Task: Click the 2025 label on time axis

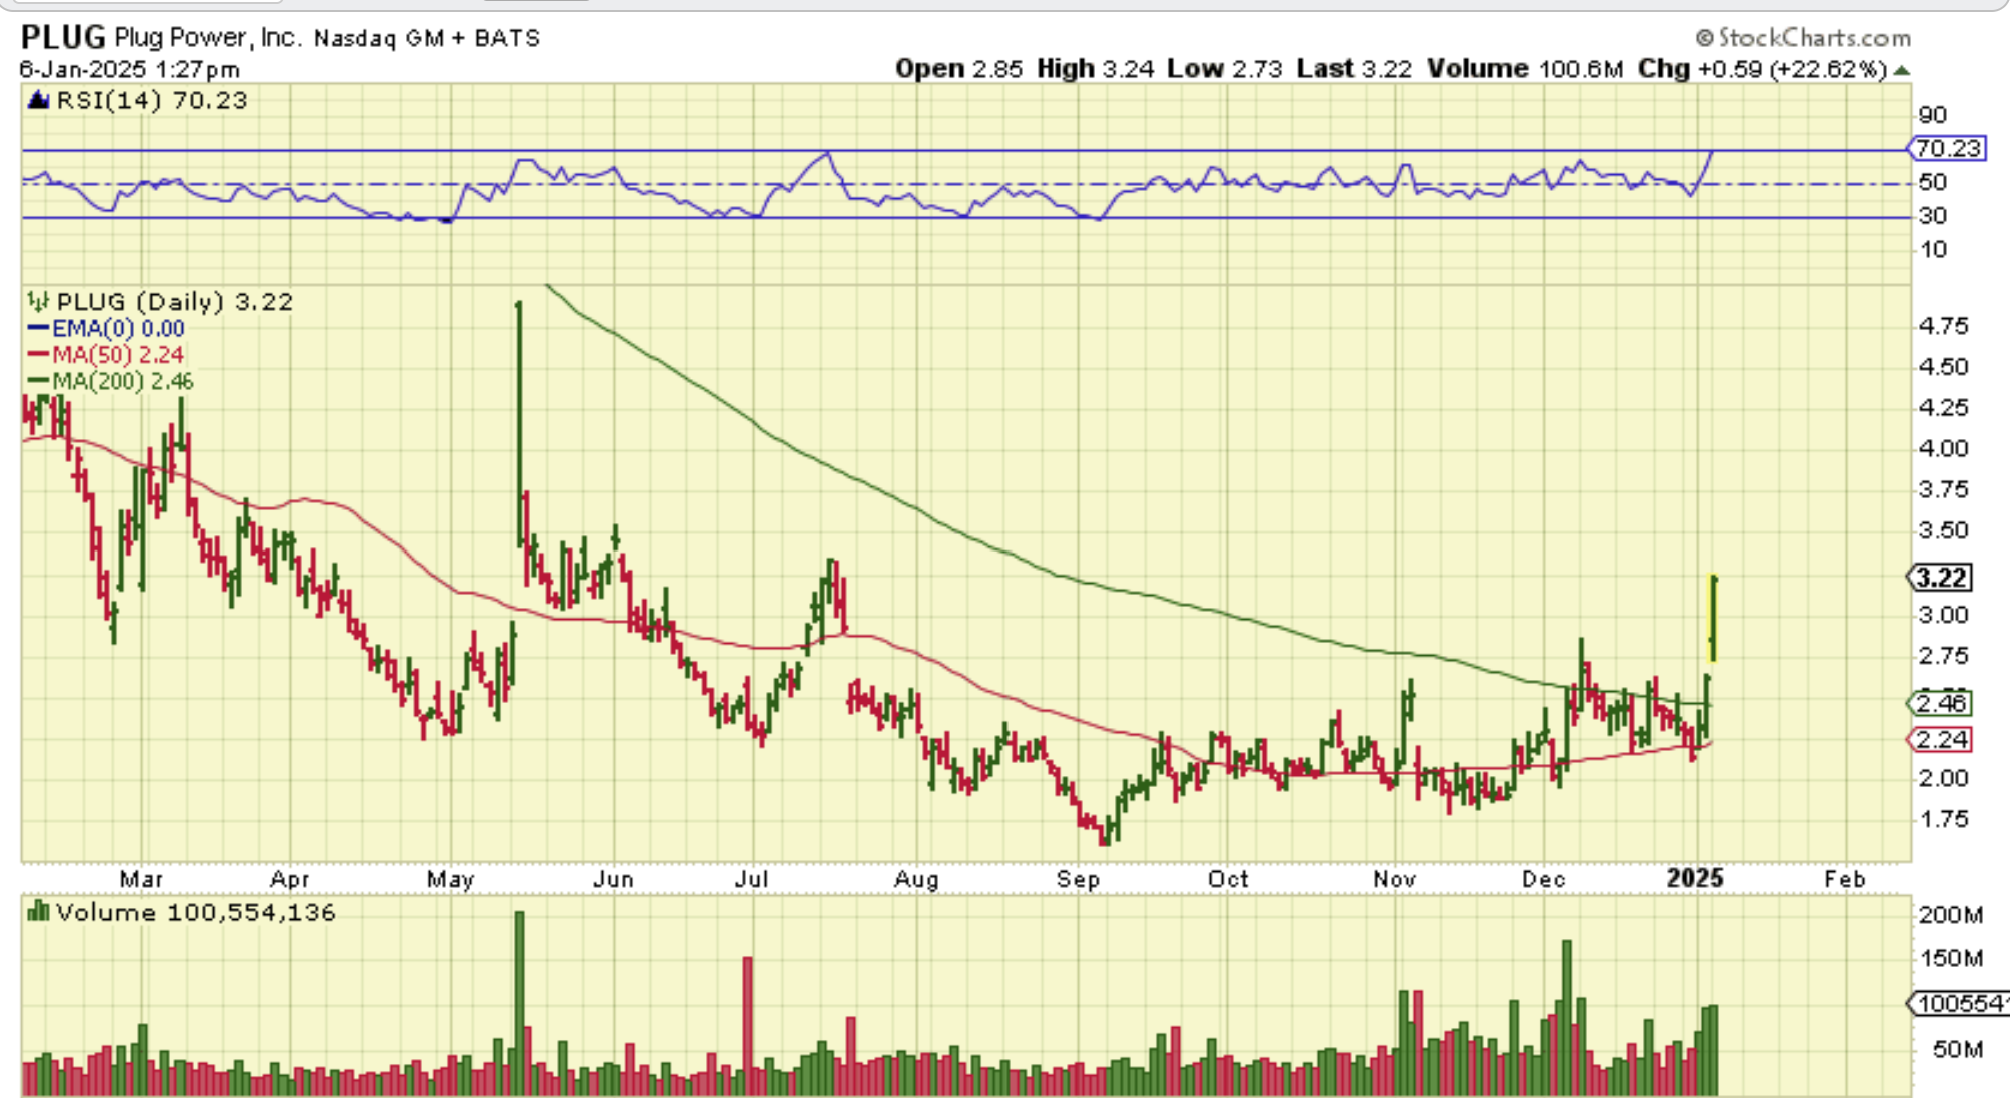Action: point(1694,878)
